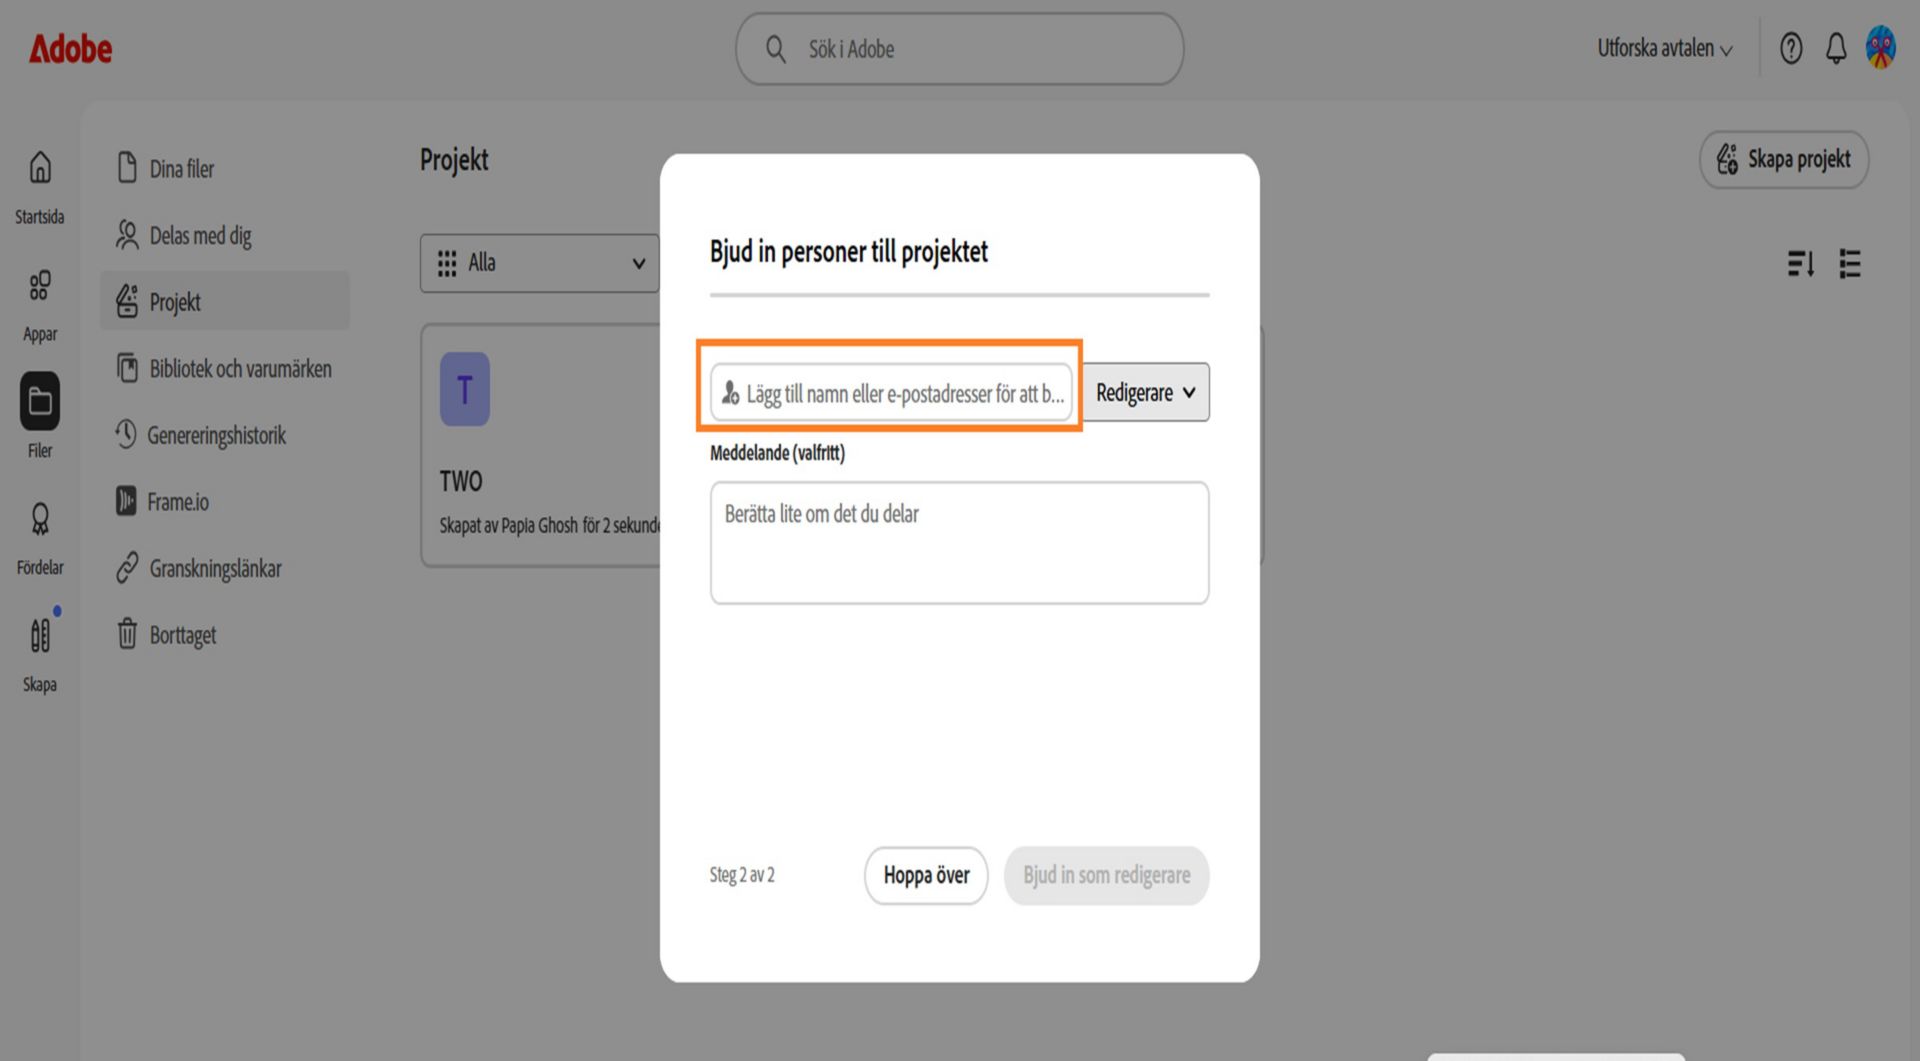Open Bibliotek och varumärken
The height and width of the screenshot is (1061, 1920).
225,368
